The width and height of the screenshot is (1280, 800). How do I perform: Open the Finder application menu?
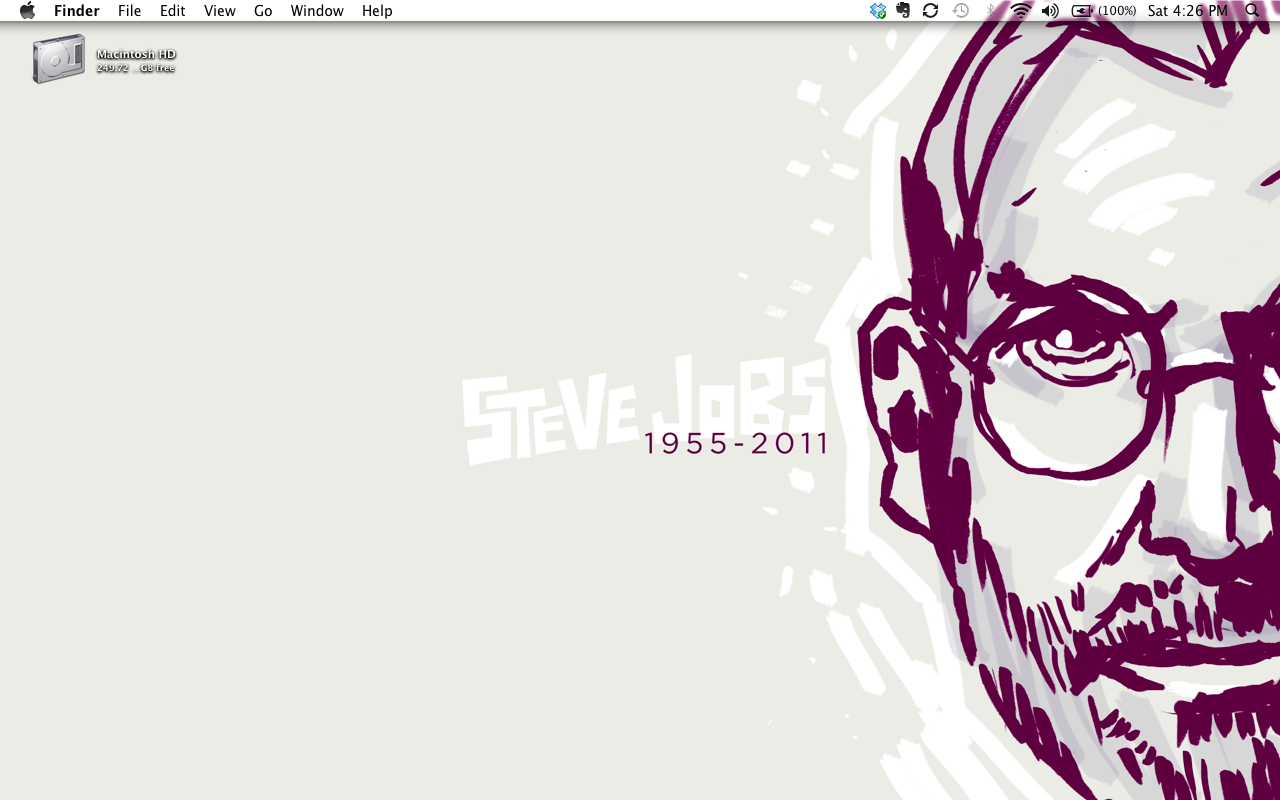(x=77, y=11)
